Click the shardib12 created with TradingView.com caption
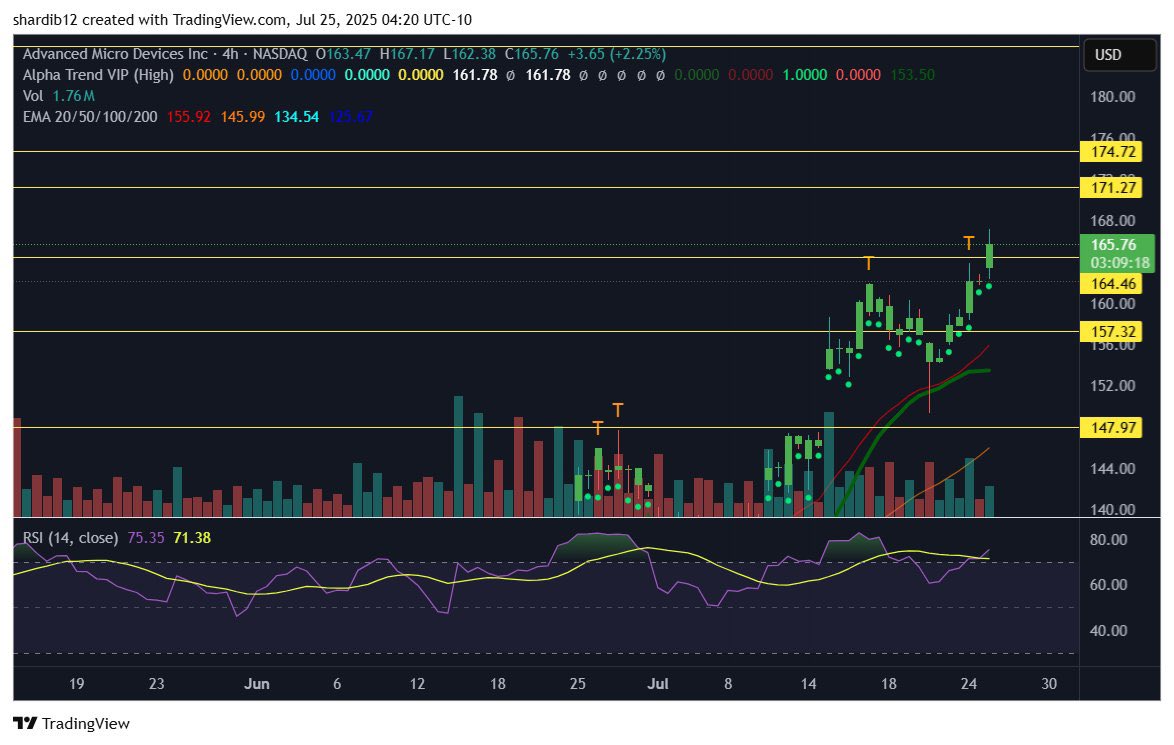Screen dimensions: 1174x745 pos(243,20)
